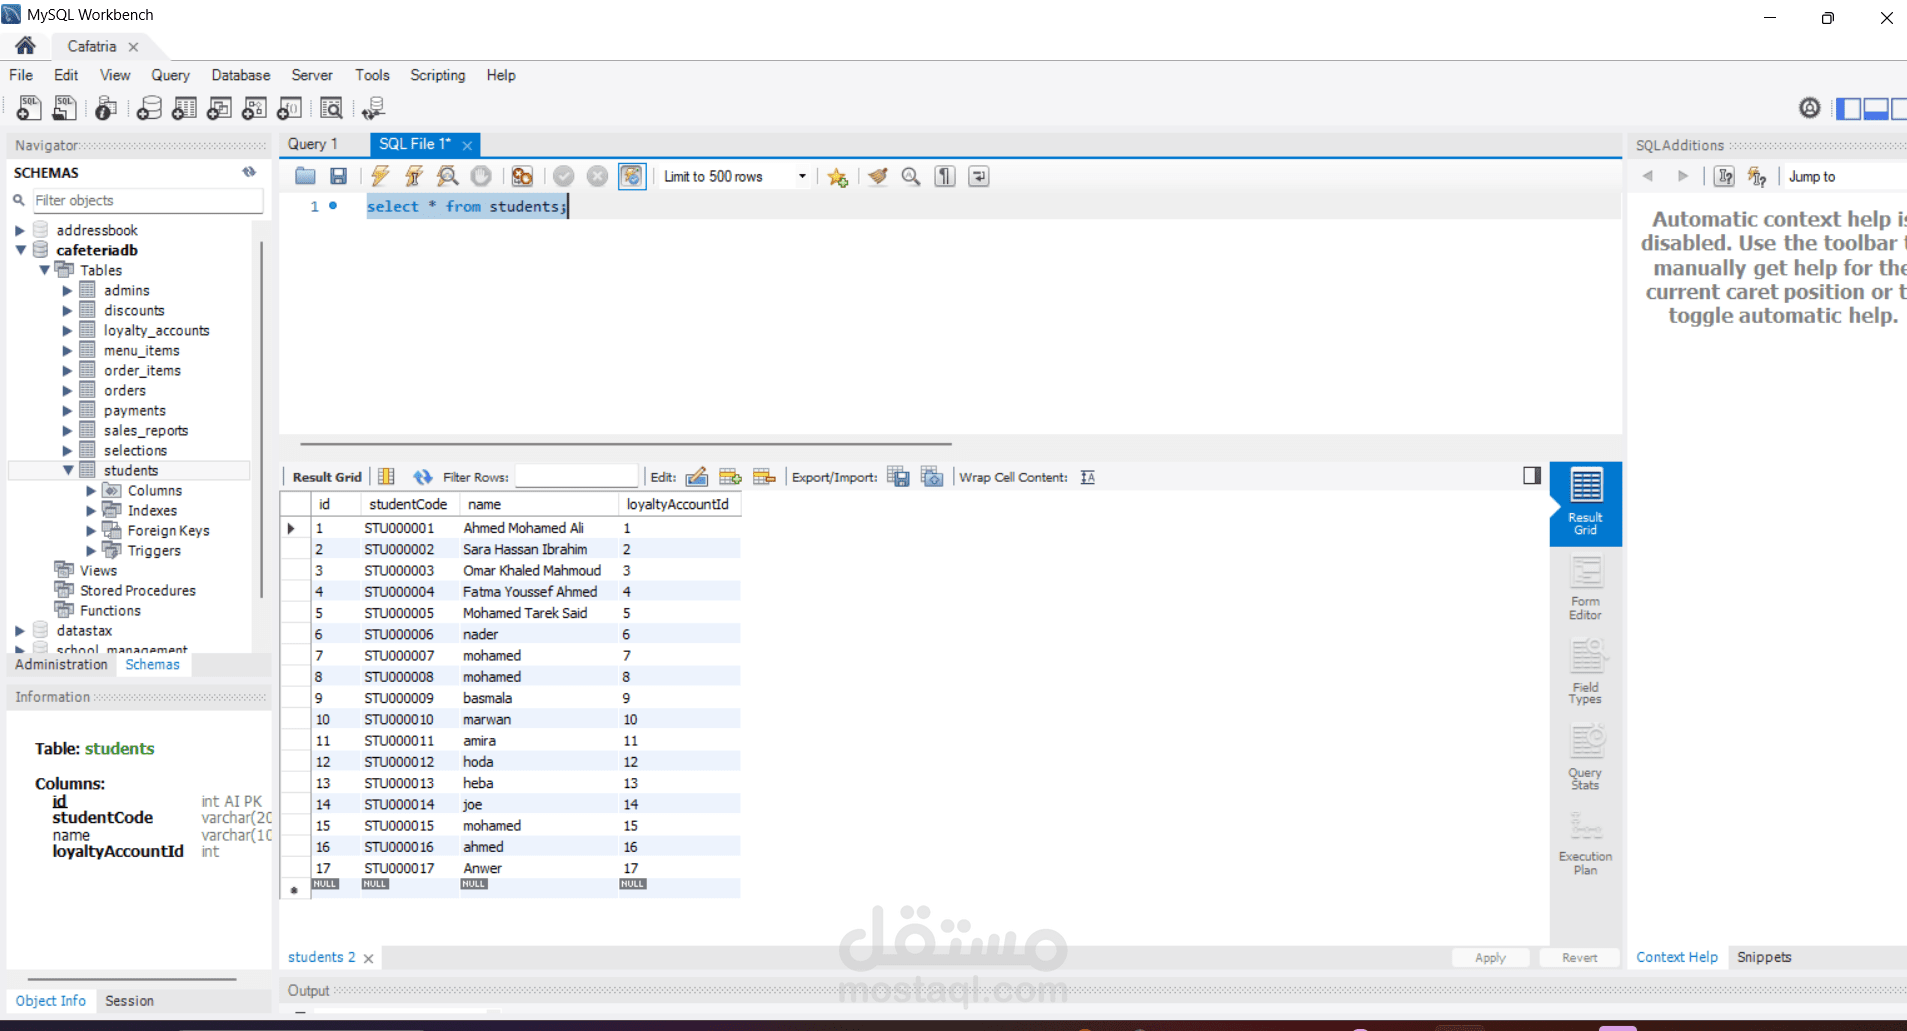
Task: Select the Stored Procedures node
Action: pos(138,590)
